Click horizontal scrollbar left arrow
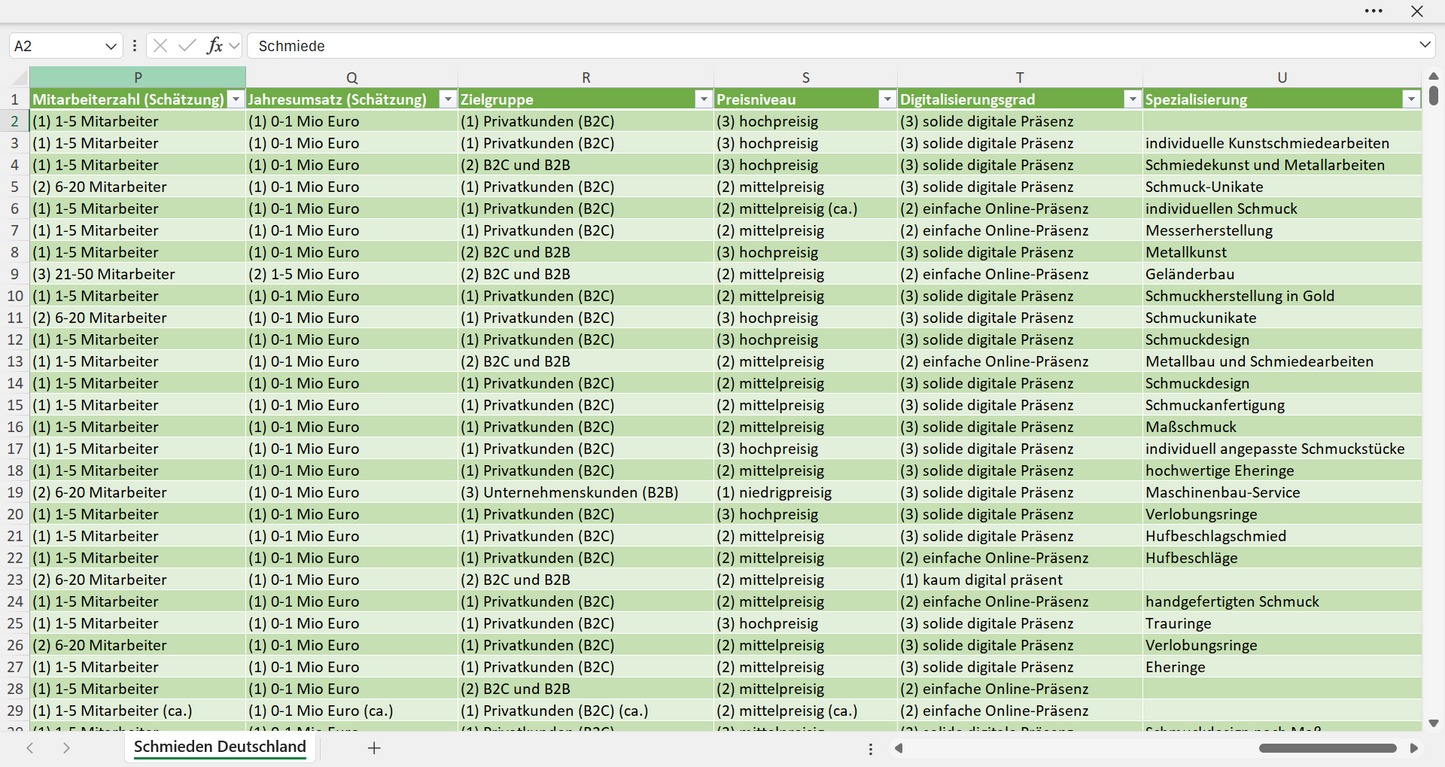 pos(899,747)
